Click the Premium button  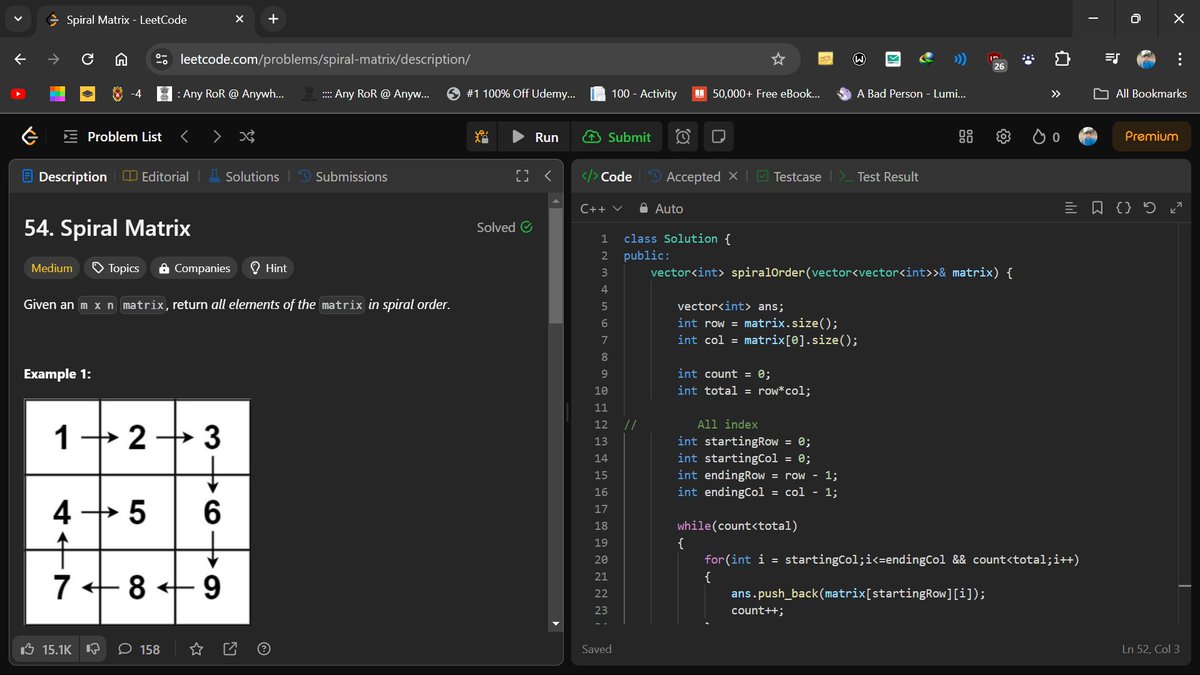point(1151,136)
